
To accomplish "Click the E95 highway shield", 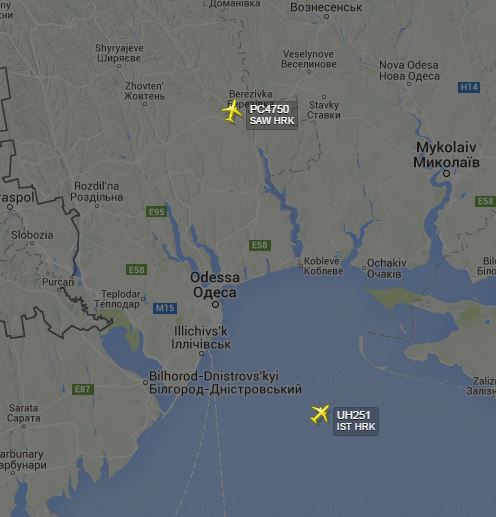I will 156,212.
